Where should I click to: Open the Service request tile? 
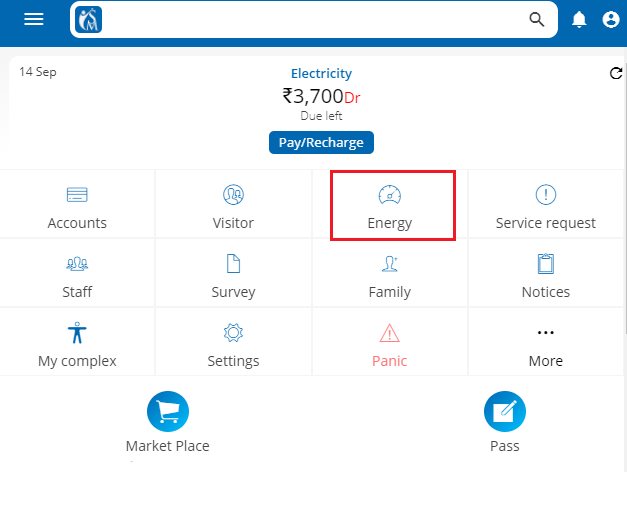pos(545,204)
